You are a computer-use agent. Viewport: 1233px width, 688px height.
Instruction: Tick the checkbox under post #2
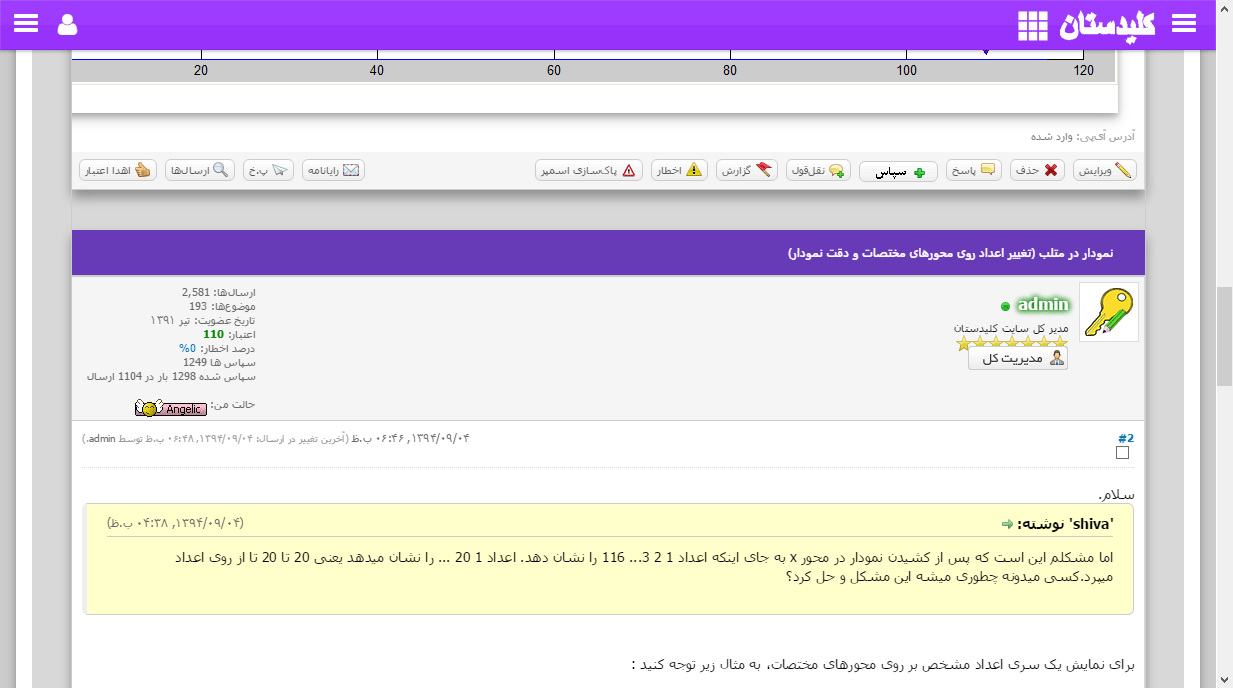[x=1122, y=453]
